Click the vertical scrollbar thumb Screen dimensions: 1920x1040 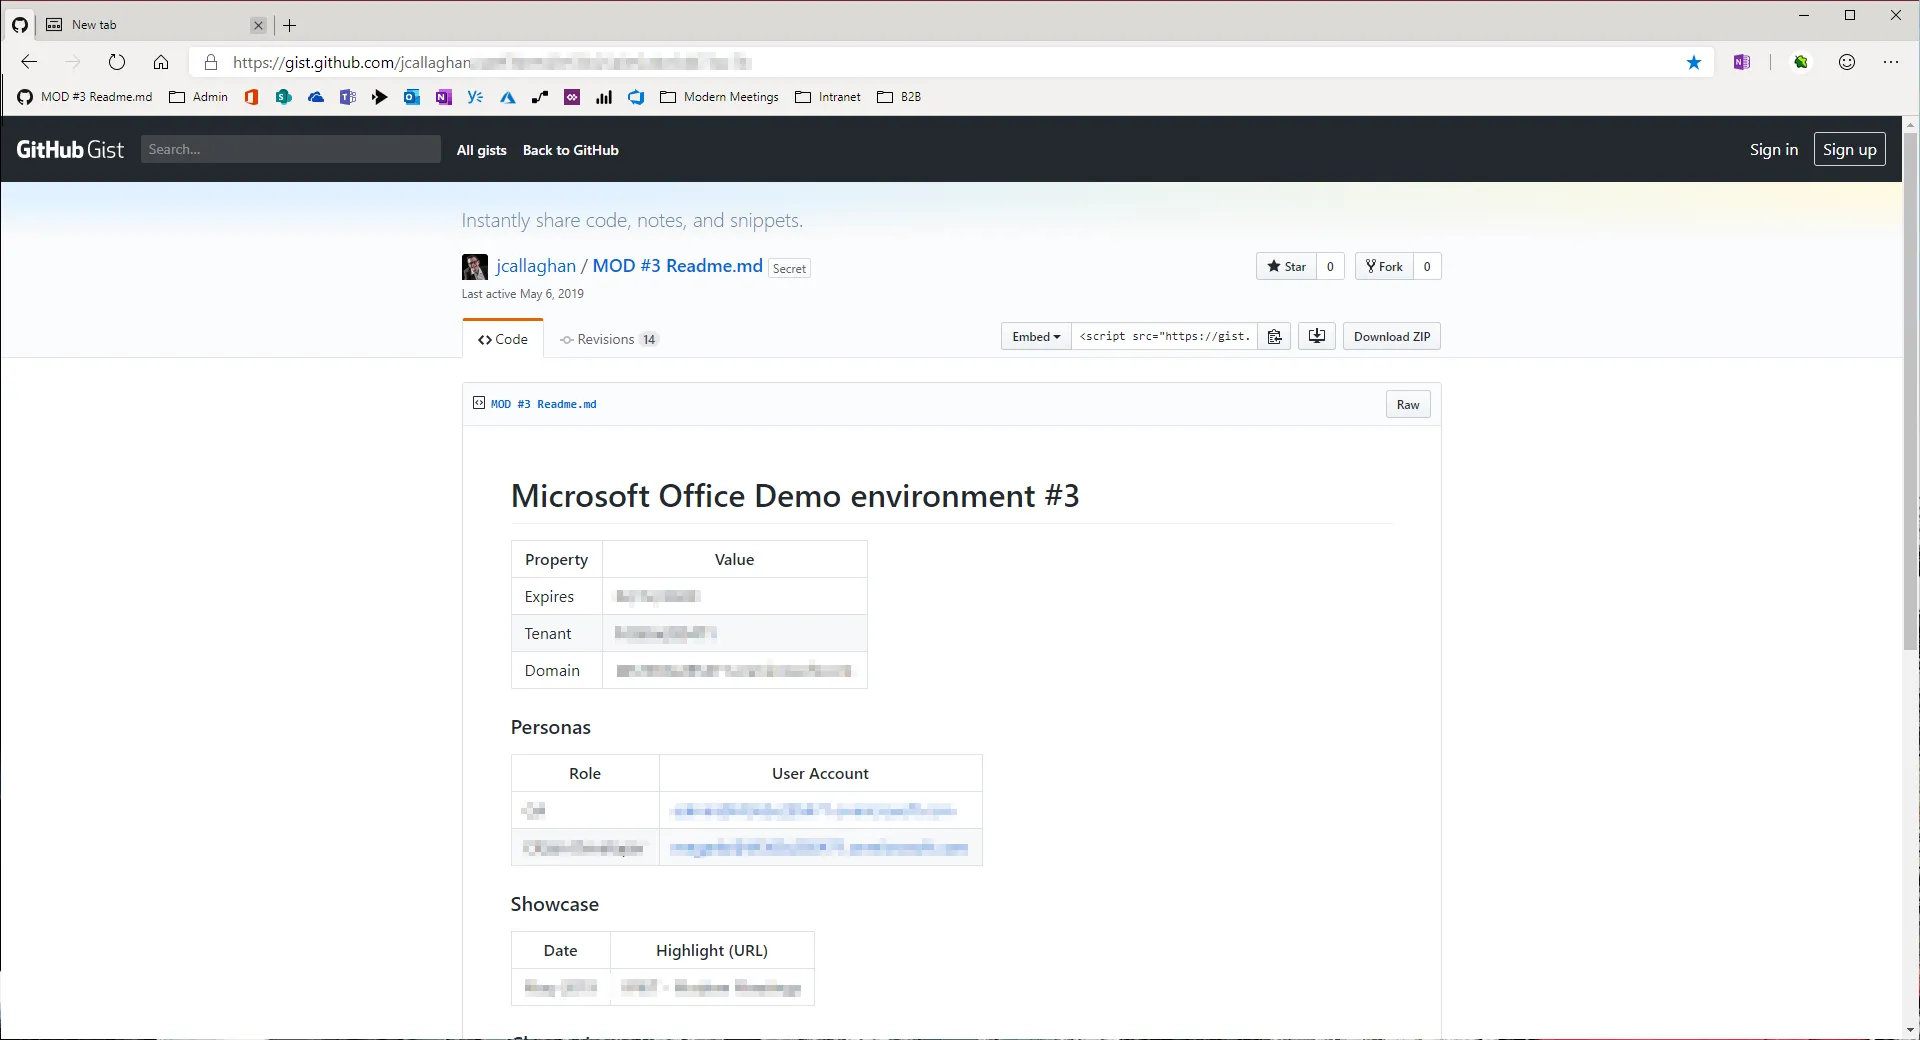pyautogui.click(x=1911, y=392)
